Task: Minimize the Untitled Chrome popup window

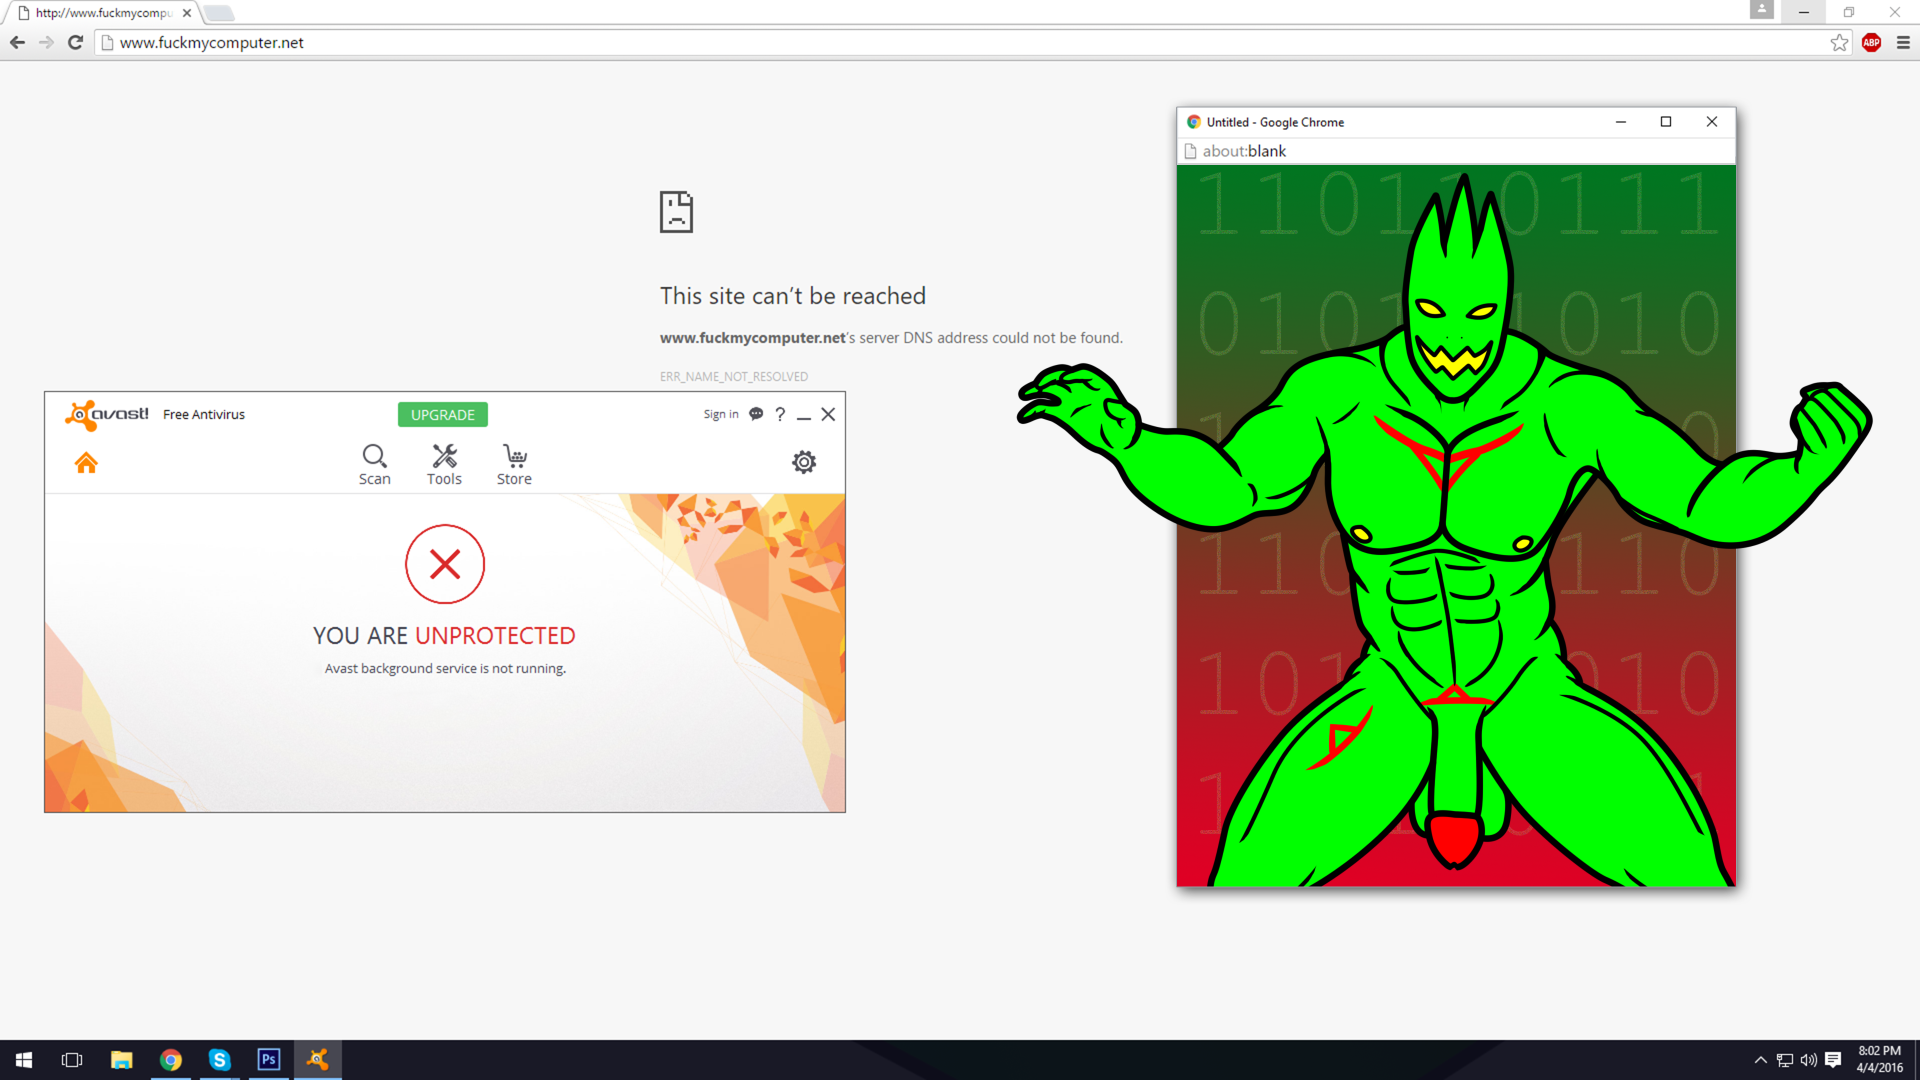Action: tap(1621, 122)
